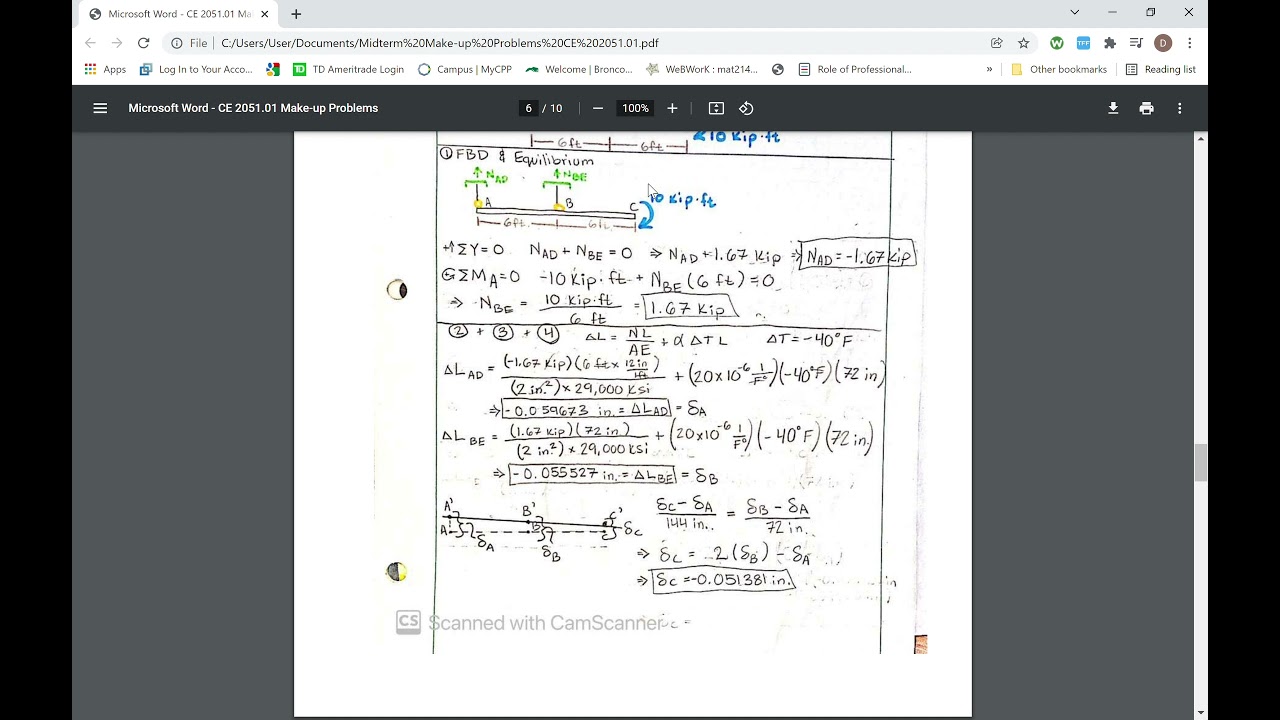
Task: Close the Microsoft Word PDF tab
Action: point(265,14)
